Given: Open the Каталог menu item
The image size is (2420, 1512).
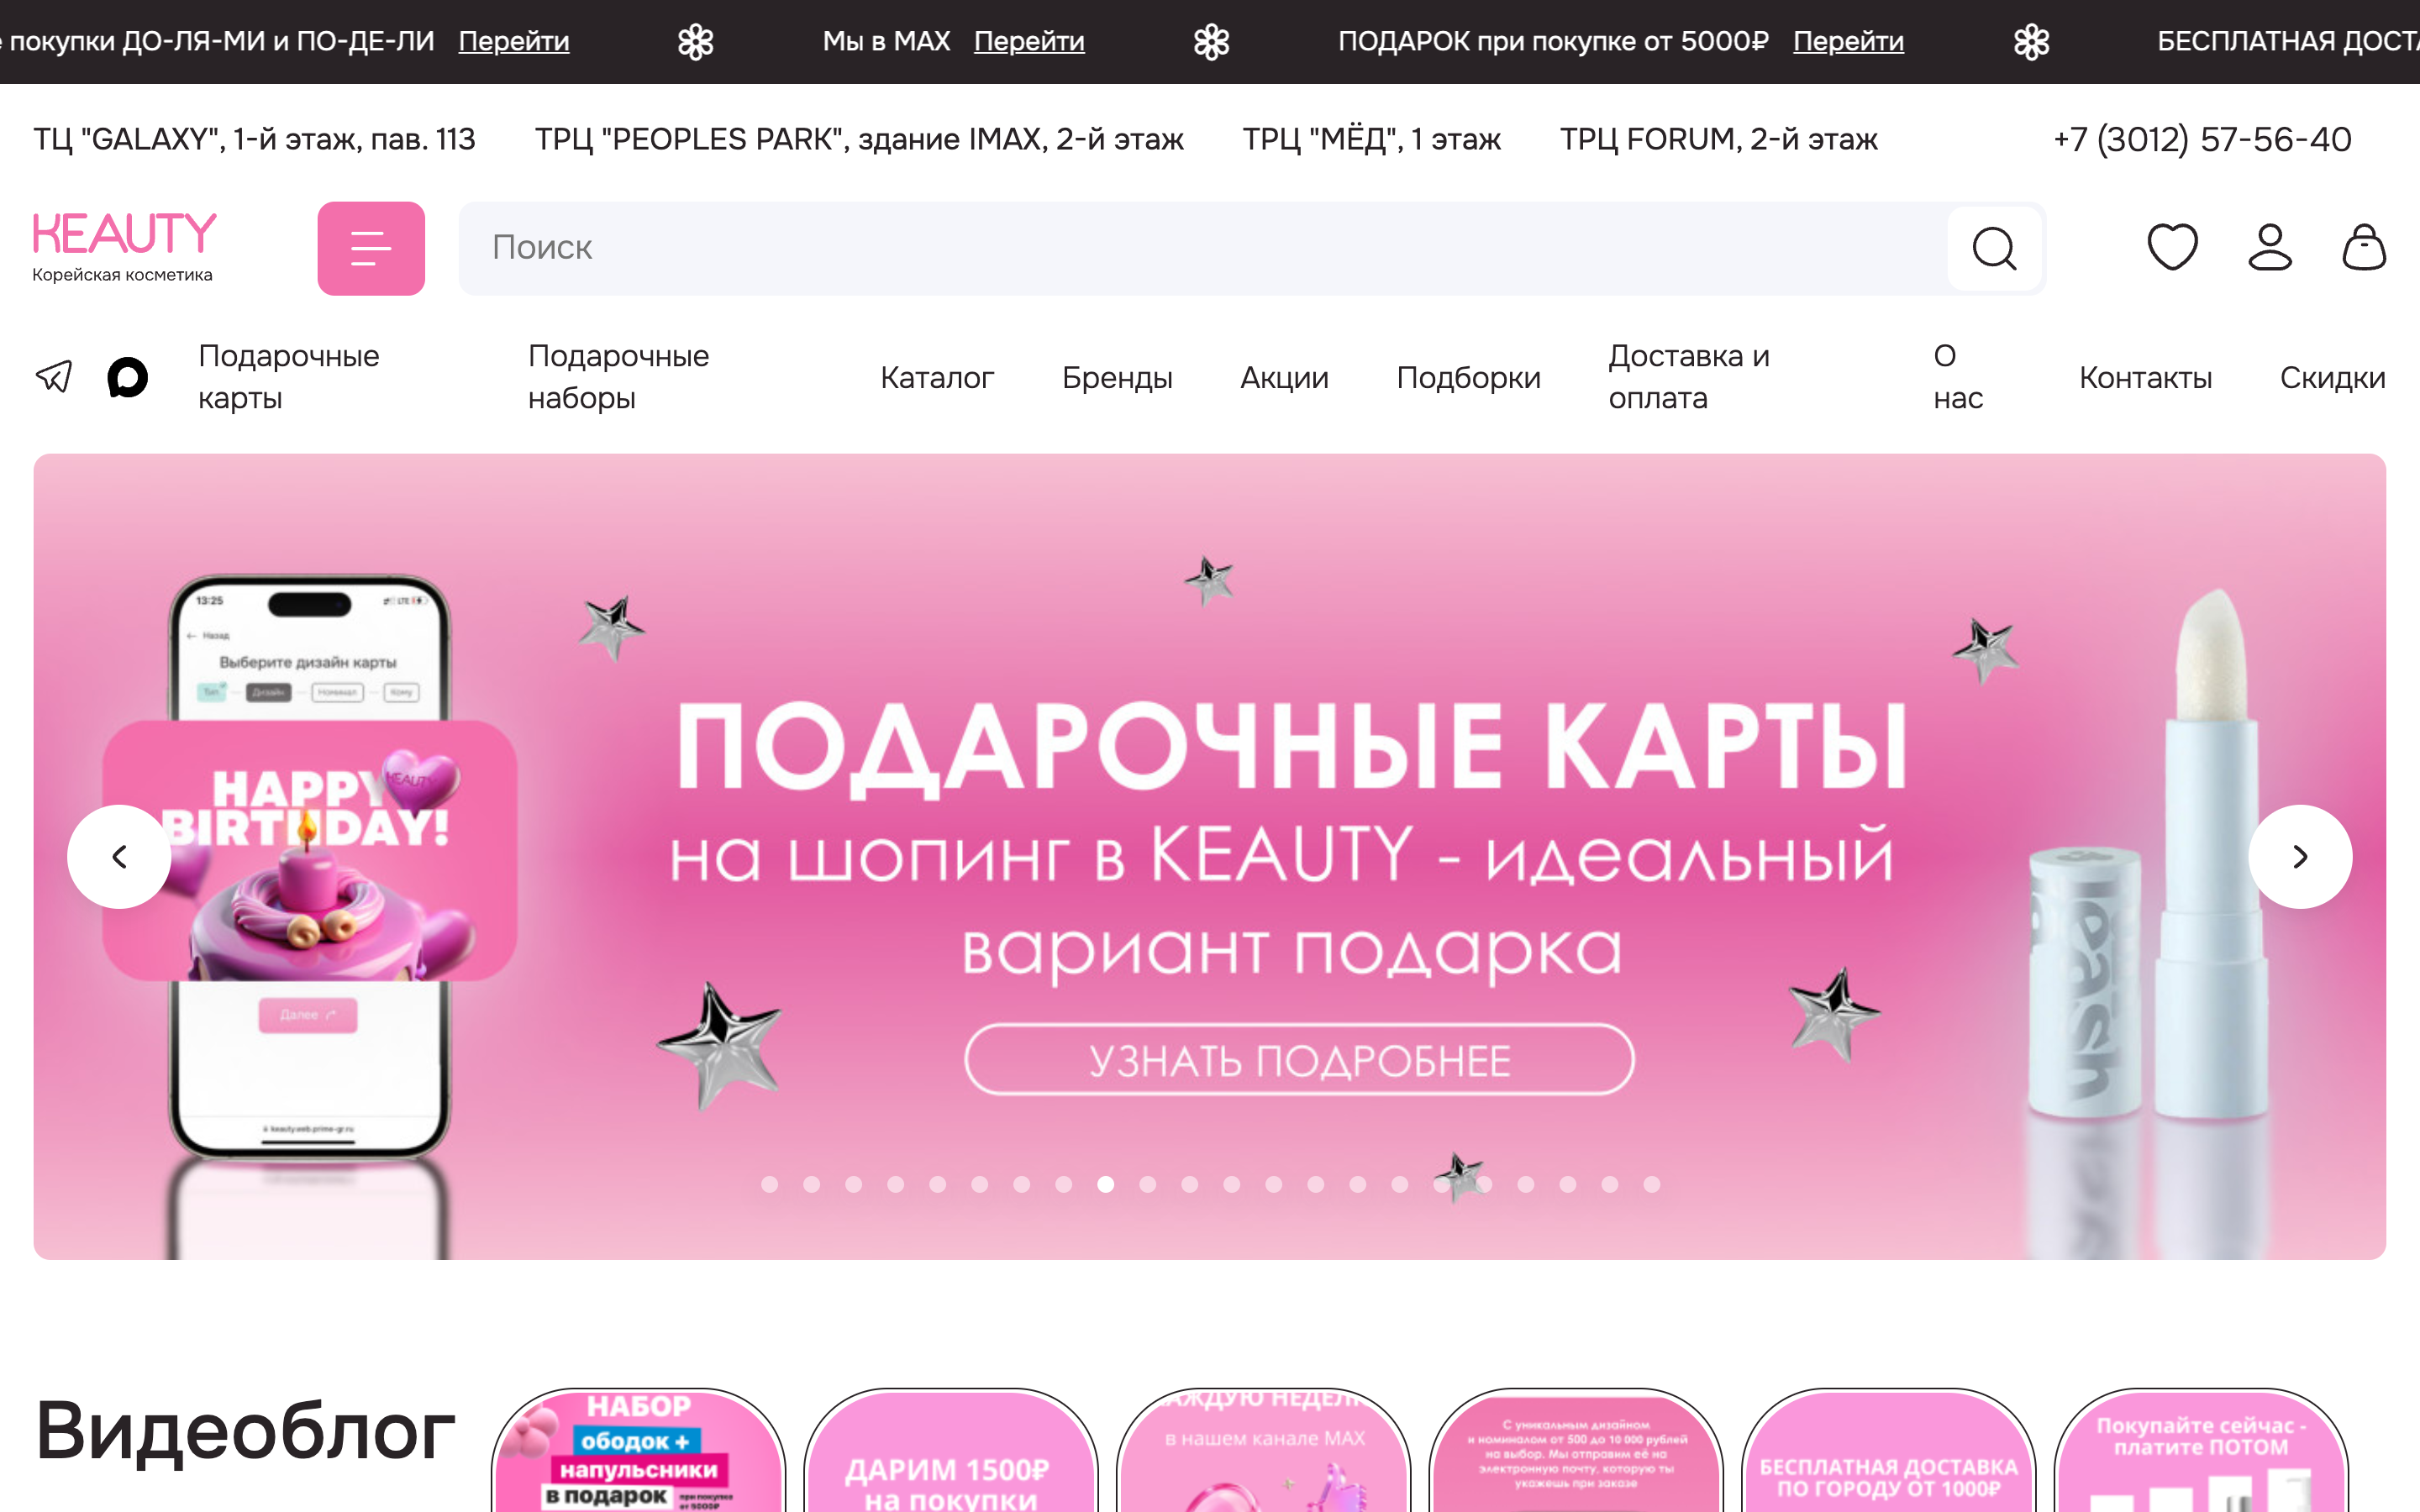Looking at the screenshot, I should (937, 378).
